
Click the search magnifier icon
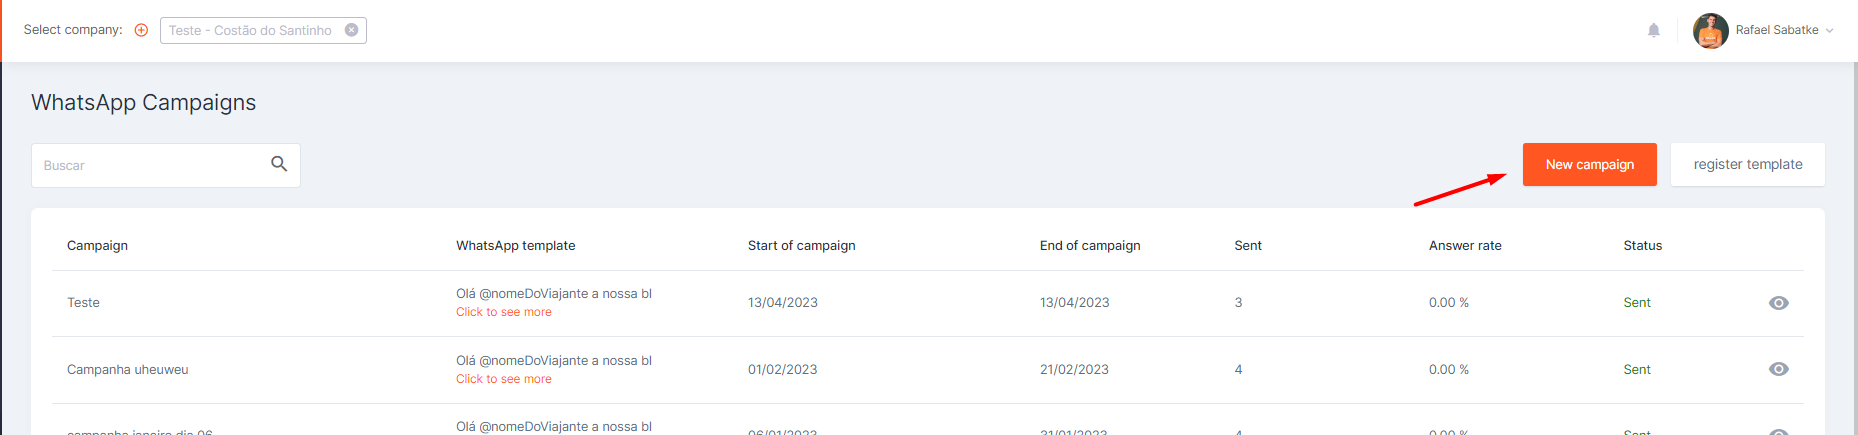pos(279,164)
